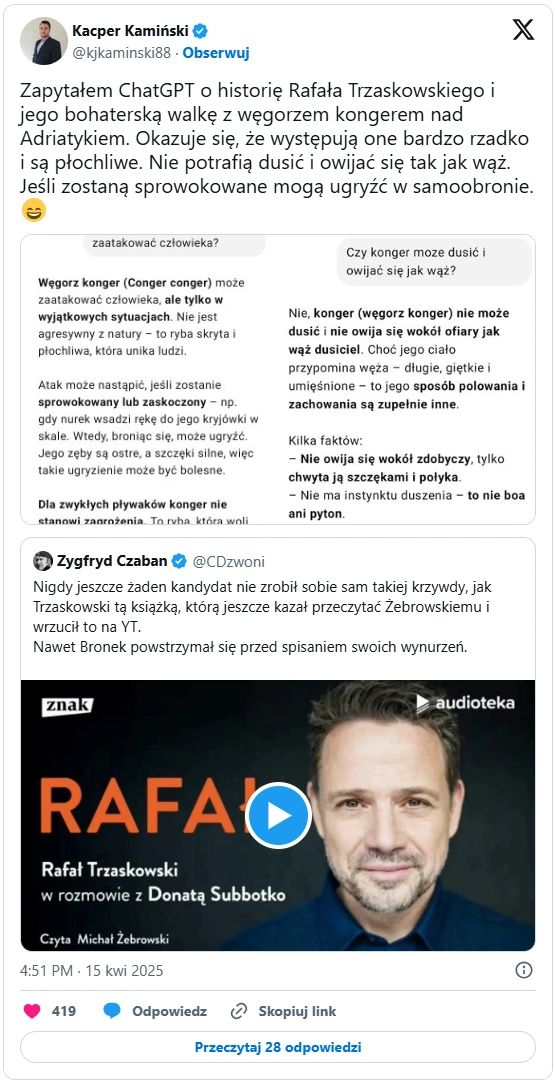Open the left ChatGPT screenshot about węgorz konger
The height and width of the screenshot is (1087, 555).
tap(149, 379)
